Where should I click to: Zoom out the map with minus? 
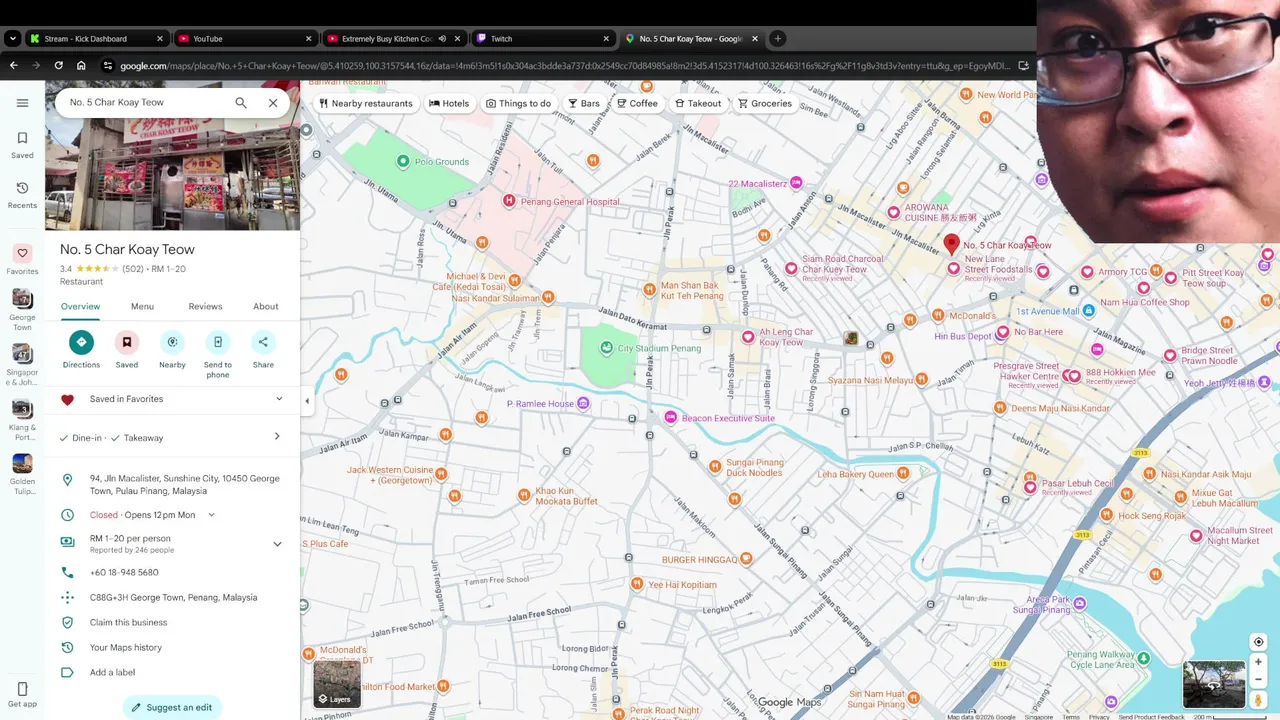point(1258,679)
